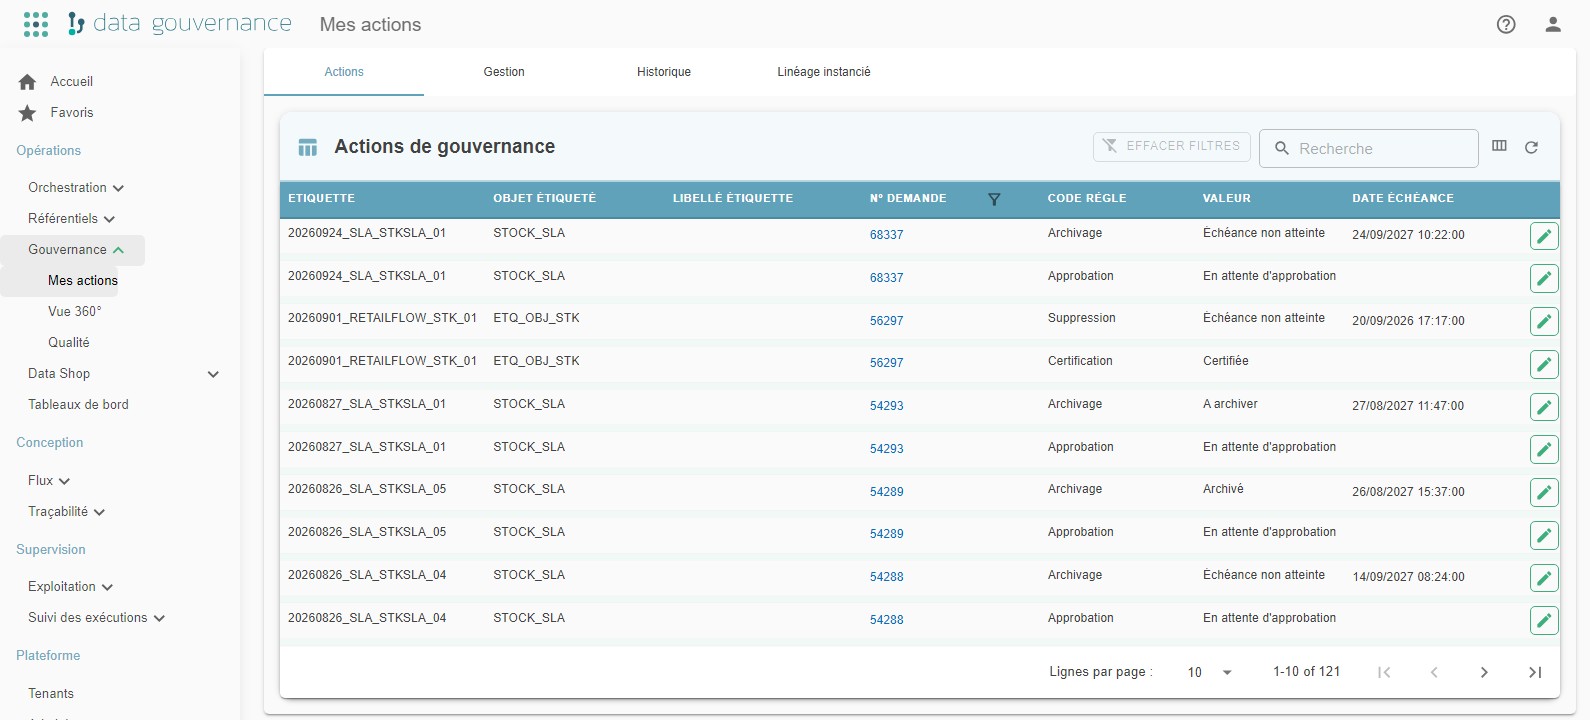
Task: Go to the first page of results
Action: (1384, 672)
